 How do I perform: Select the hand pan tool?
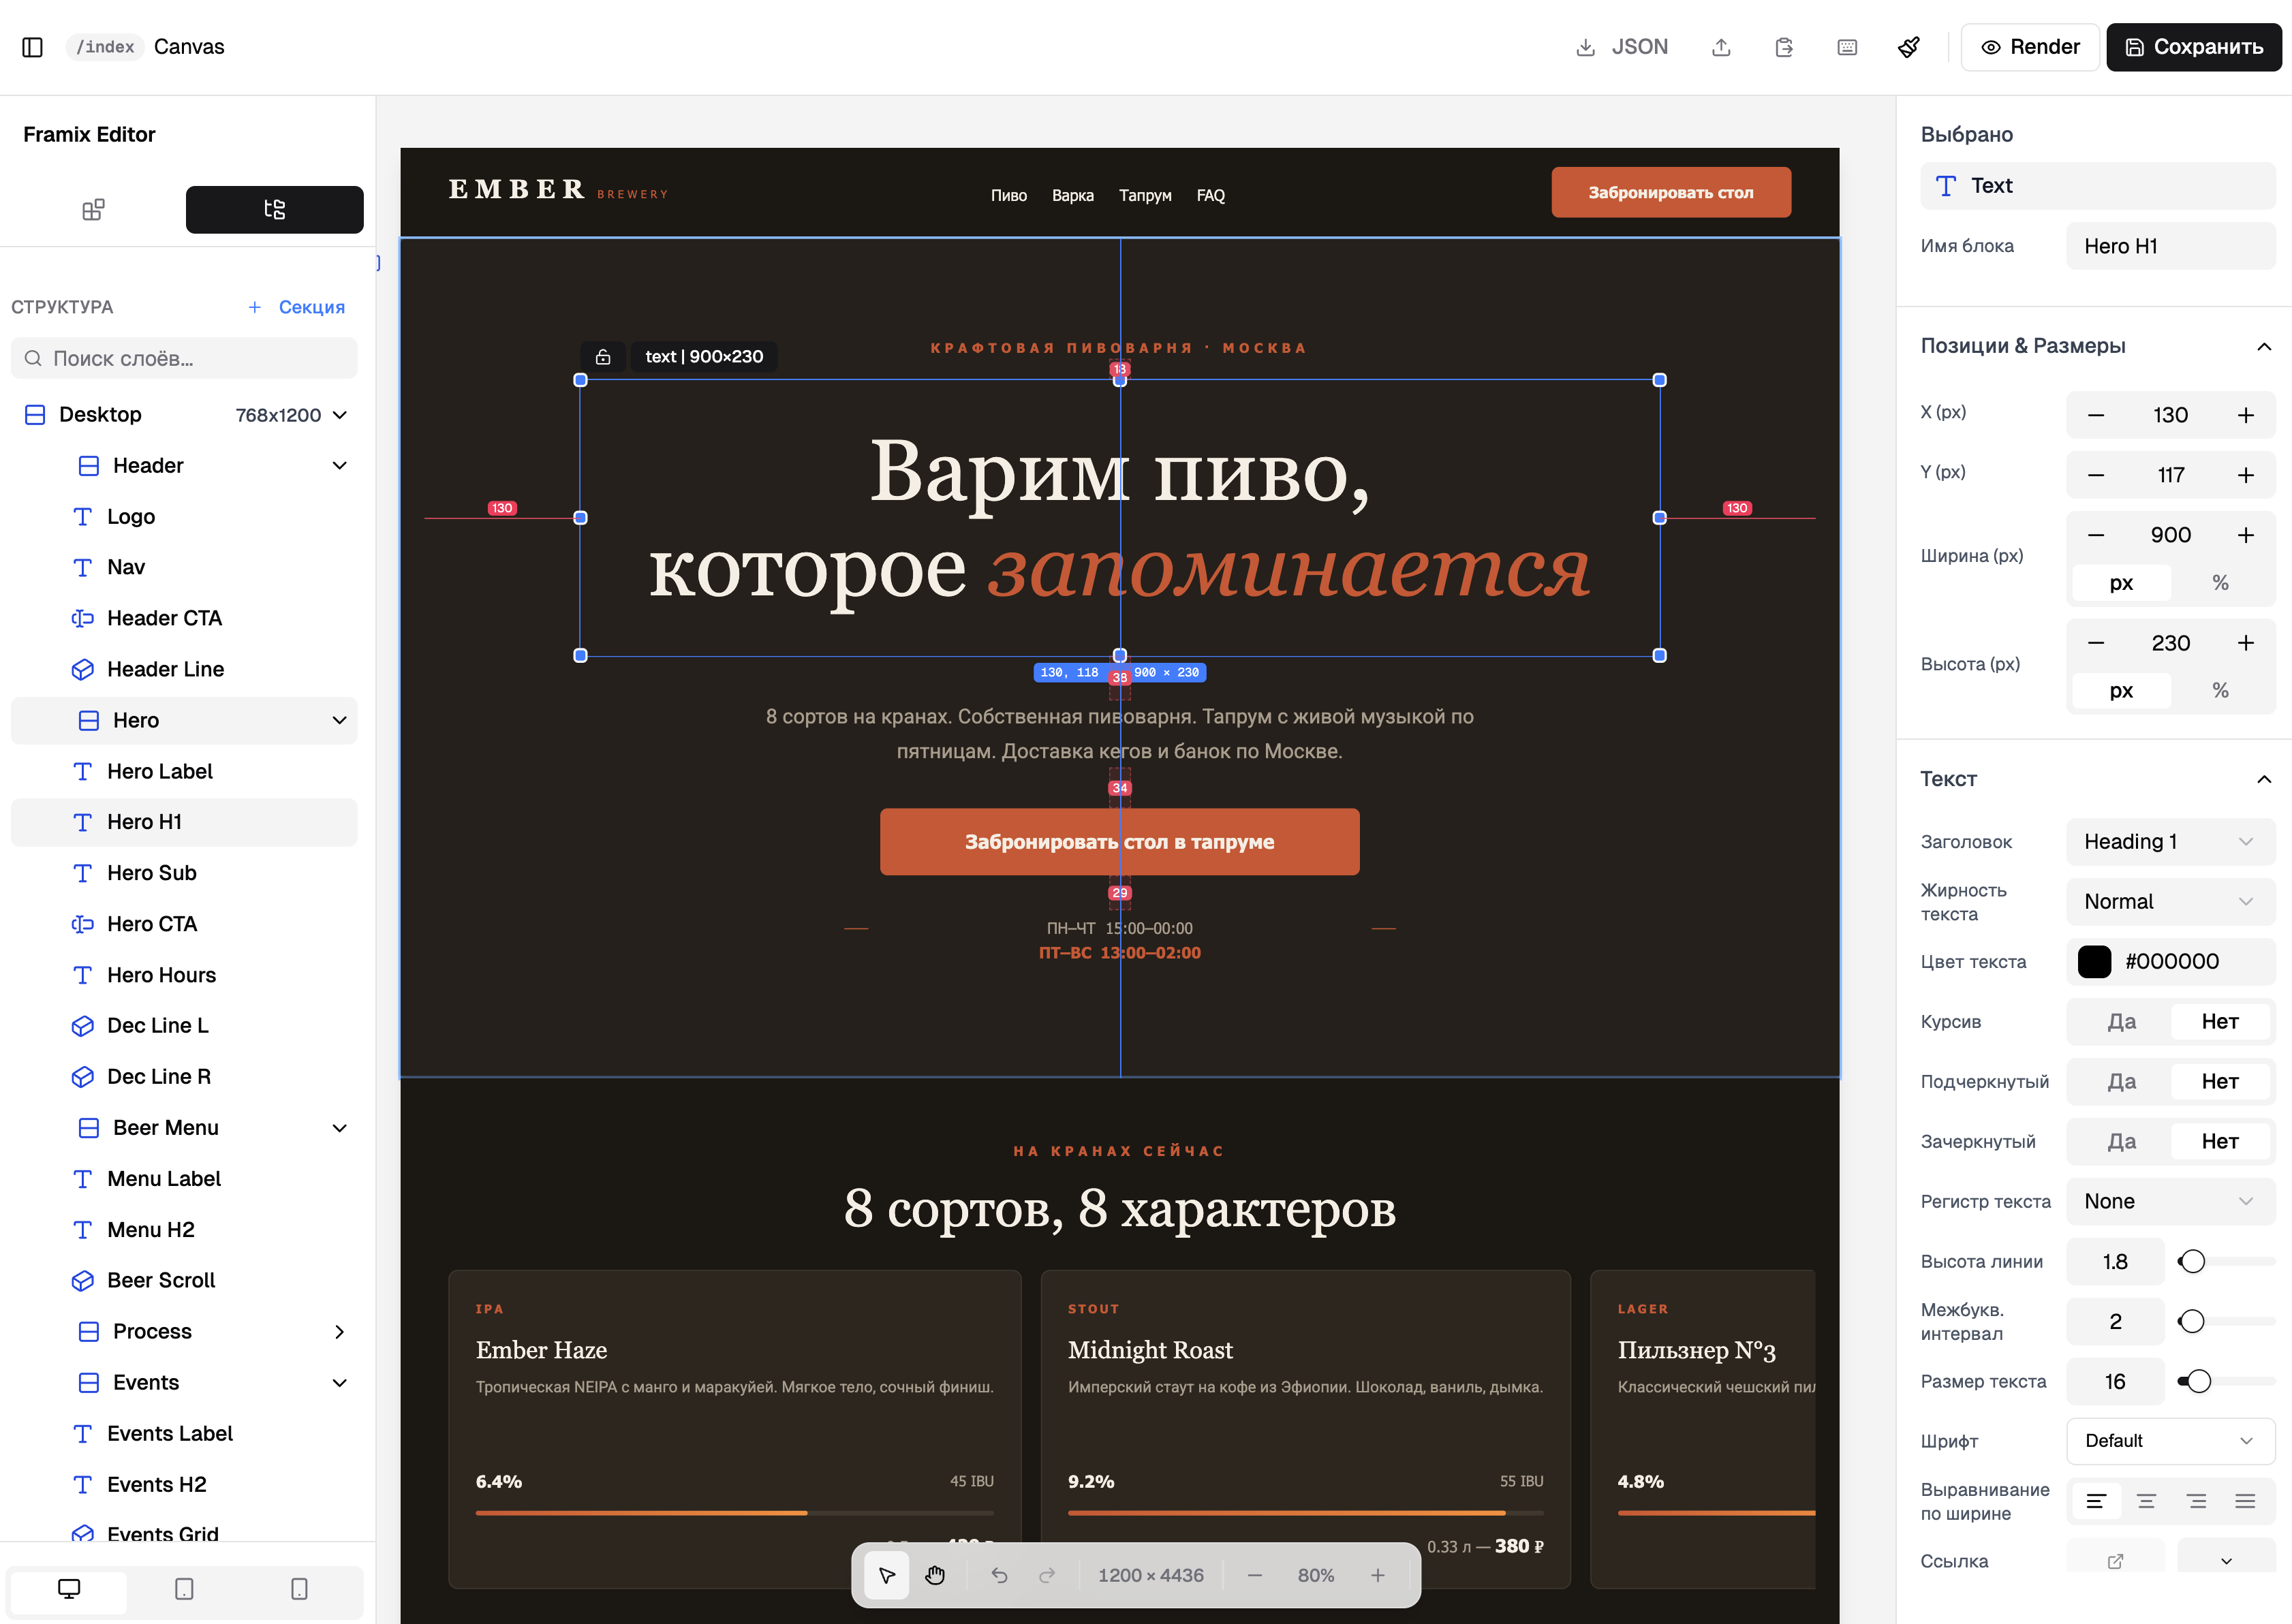pos(935,1576)
